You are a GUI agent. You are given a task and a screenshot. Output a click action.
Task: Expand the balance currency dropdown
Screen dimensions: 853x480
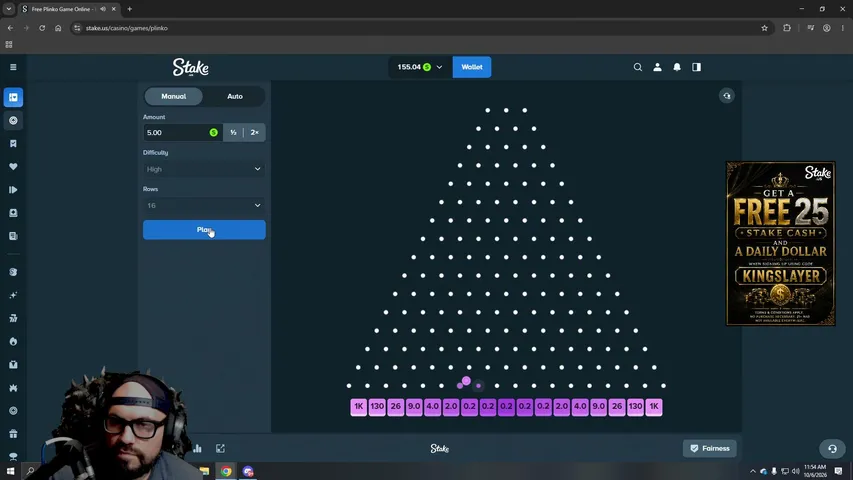coord(440,67)
